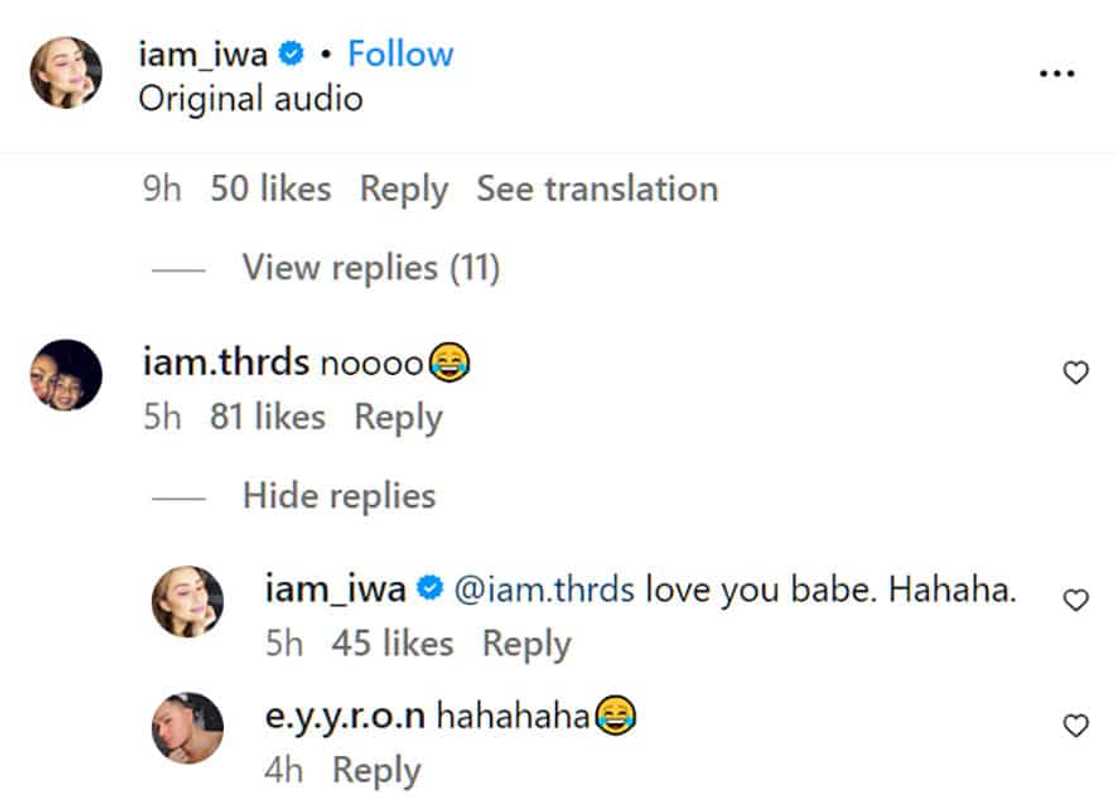
Task: Open iam.thrds profile avatar
Action: pyautogui.click(x=66, y=375)
